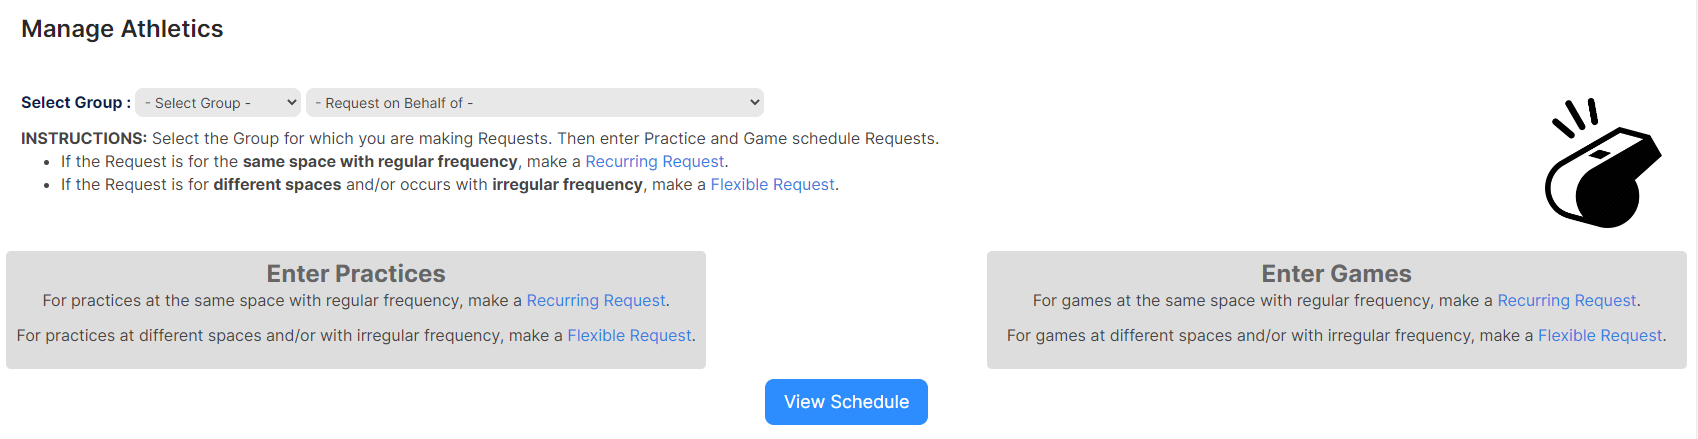
Task: Click the whistle icon
Action: click(1603, 163)
